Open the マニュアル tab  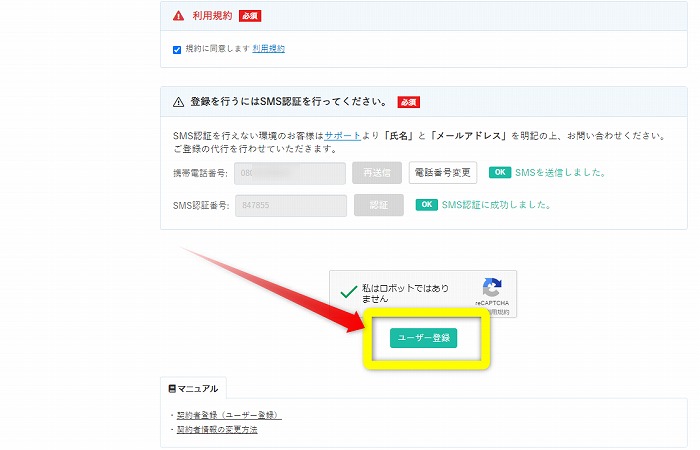(193, 388)
